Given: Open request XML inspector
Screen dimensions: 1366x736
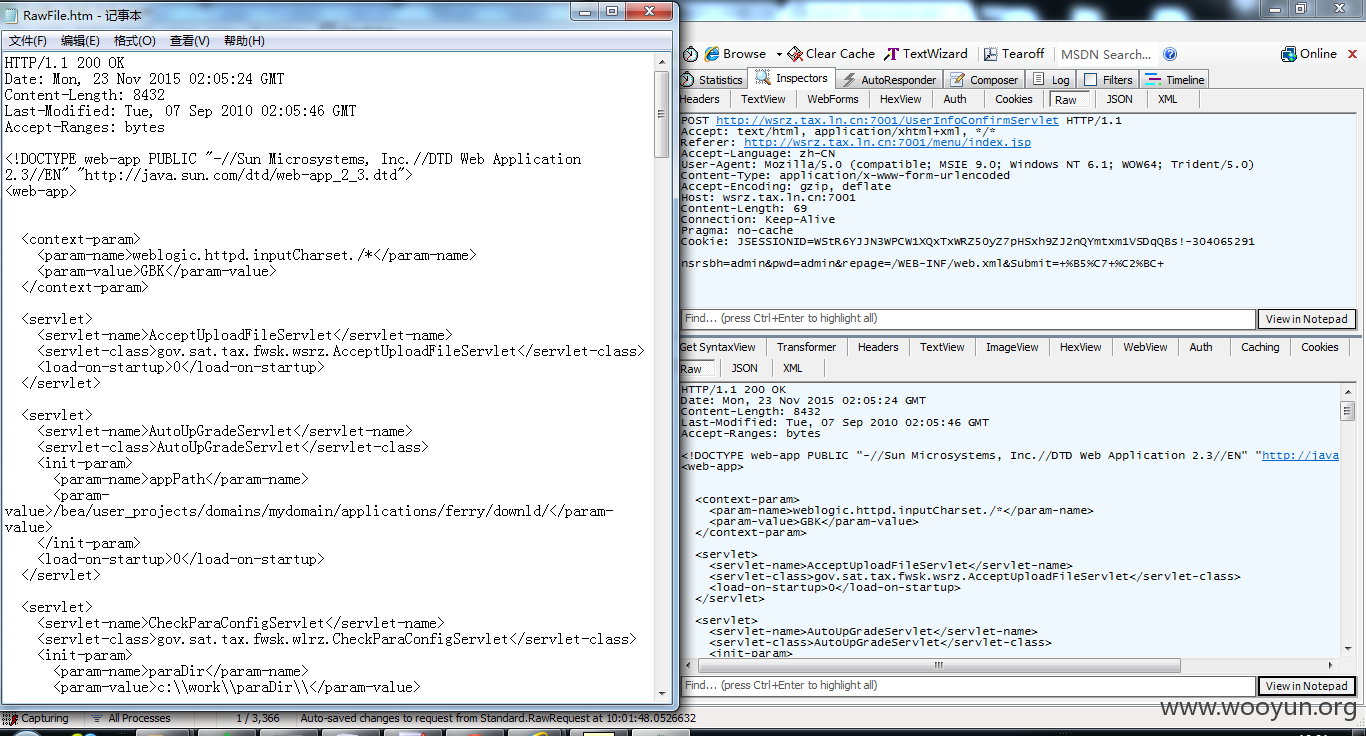Looking at the screenshot, I should pos(1167,99).
